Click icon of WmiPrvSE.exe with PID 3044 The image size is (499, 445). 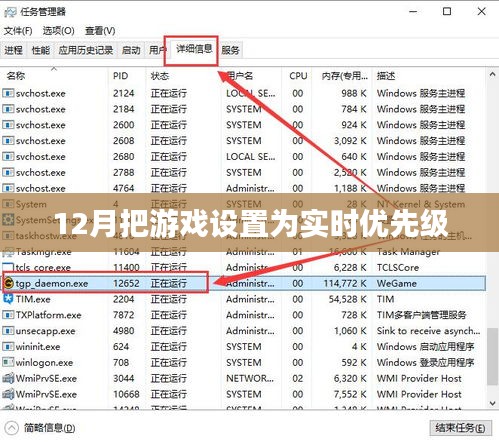coord(8,378)
